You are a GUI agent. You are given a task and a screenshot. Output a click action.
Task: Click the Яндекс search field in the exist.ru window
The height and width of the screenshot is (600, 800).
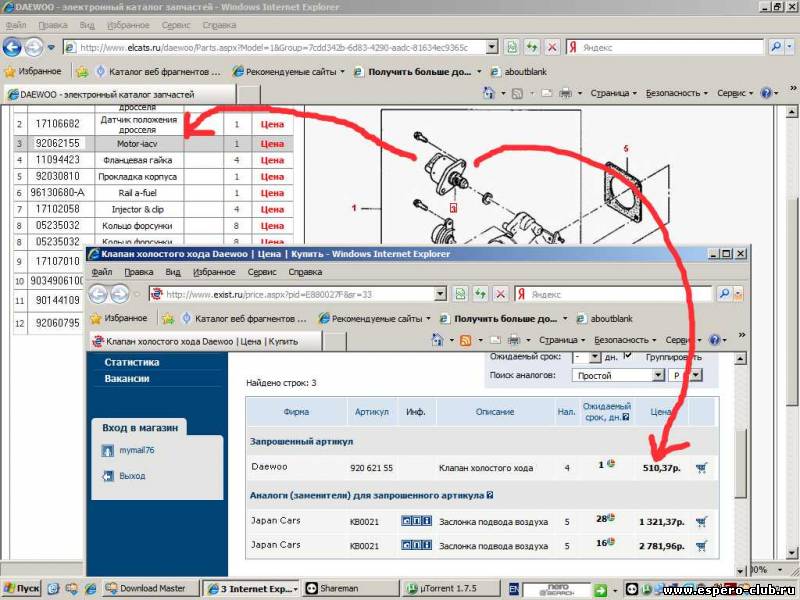coord(613,294)
